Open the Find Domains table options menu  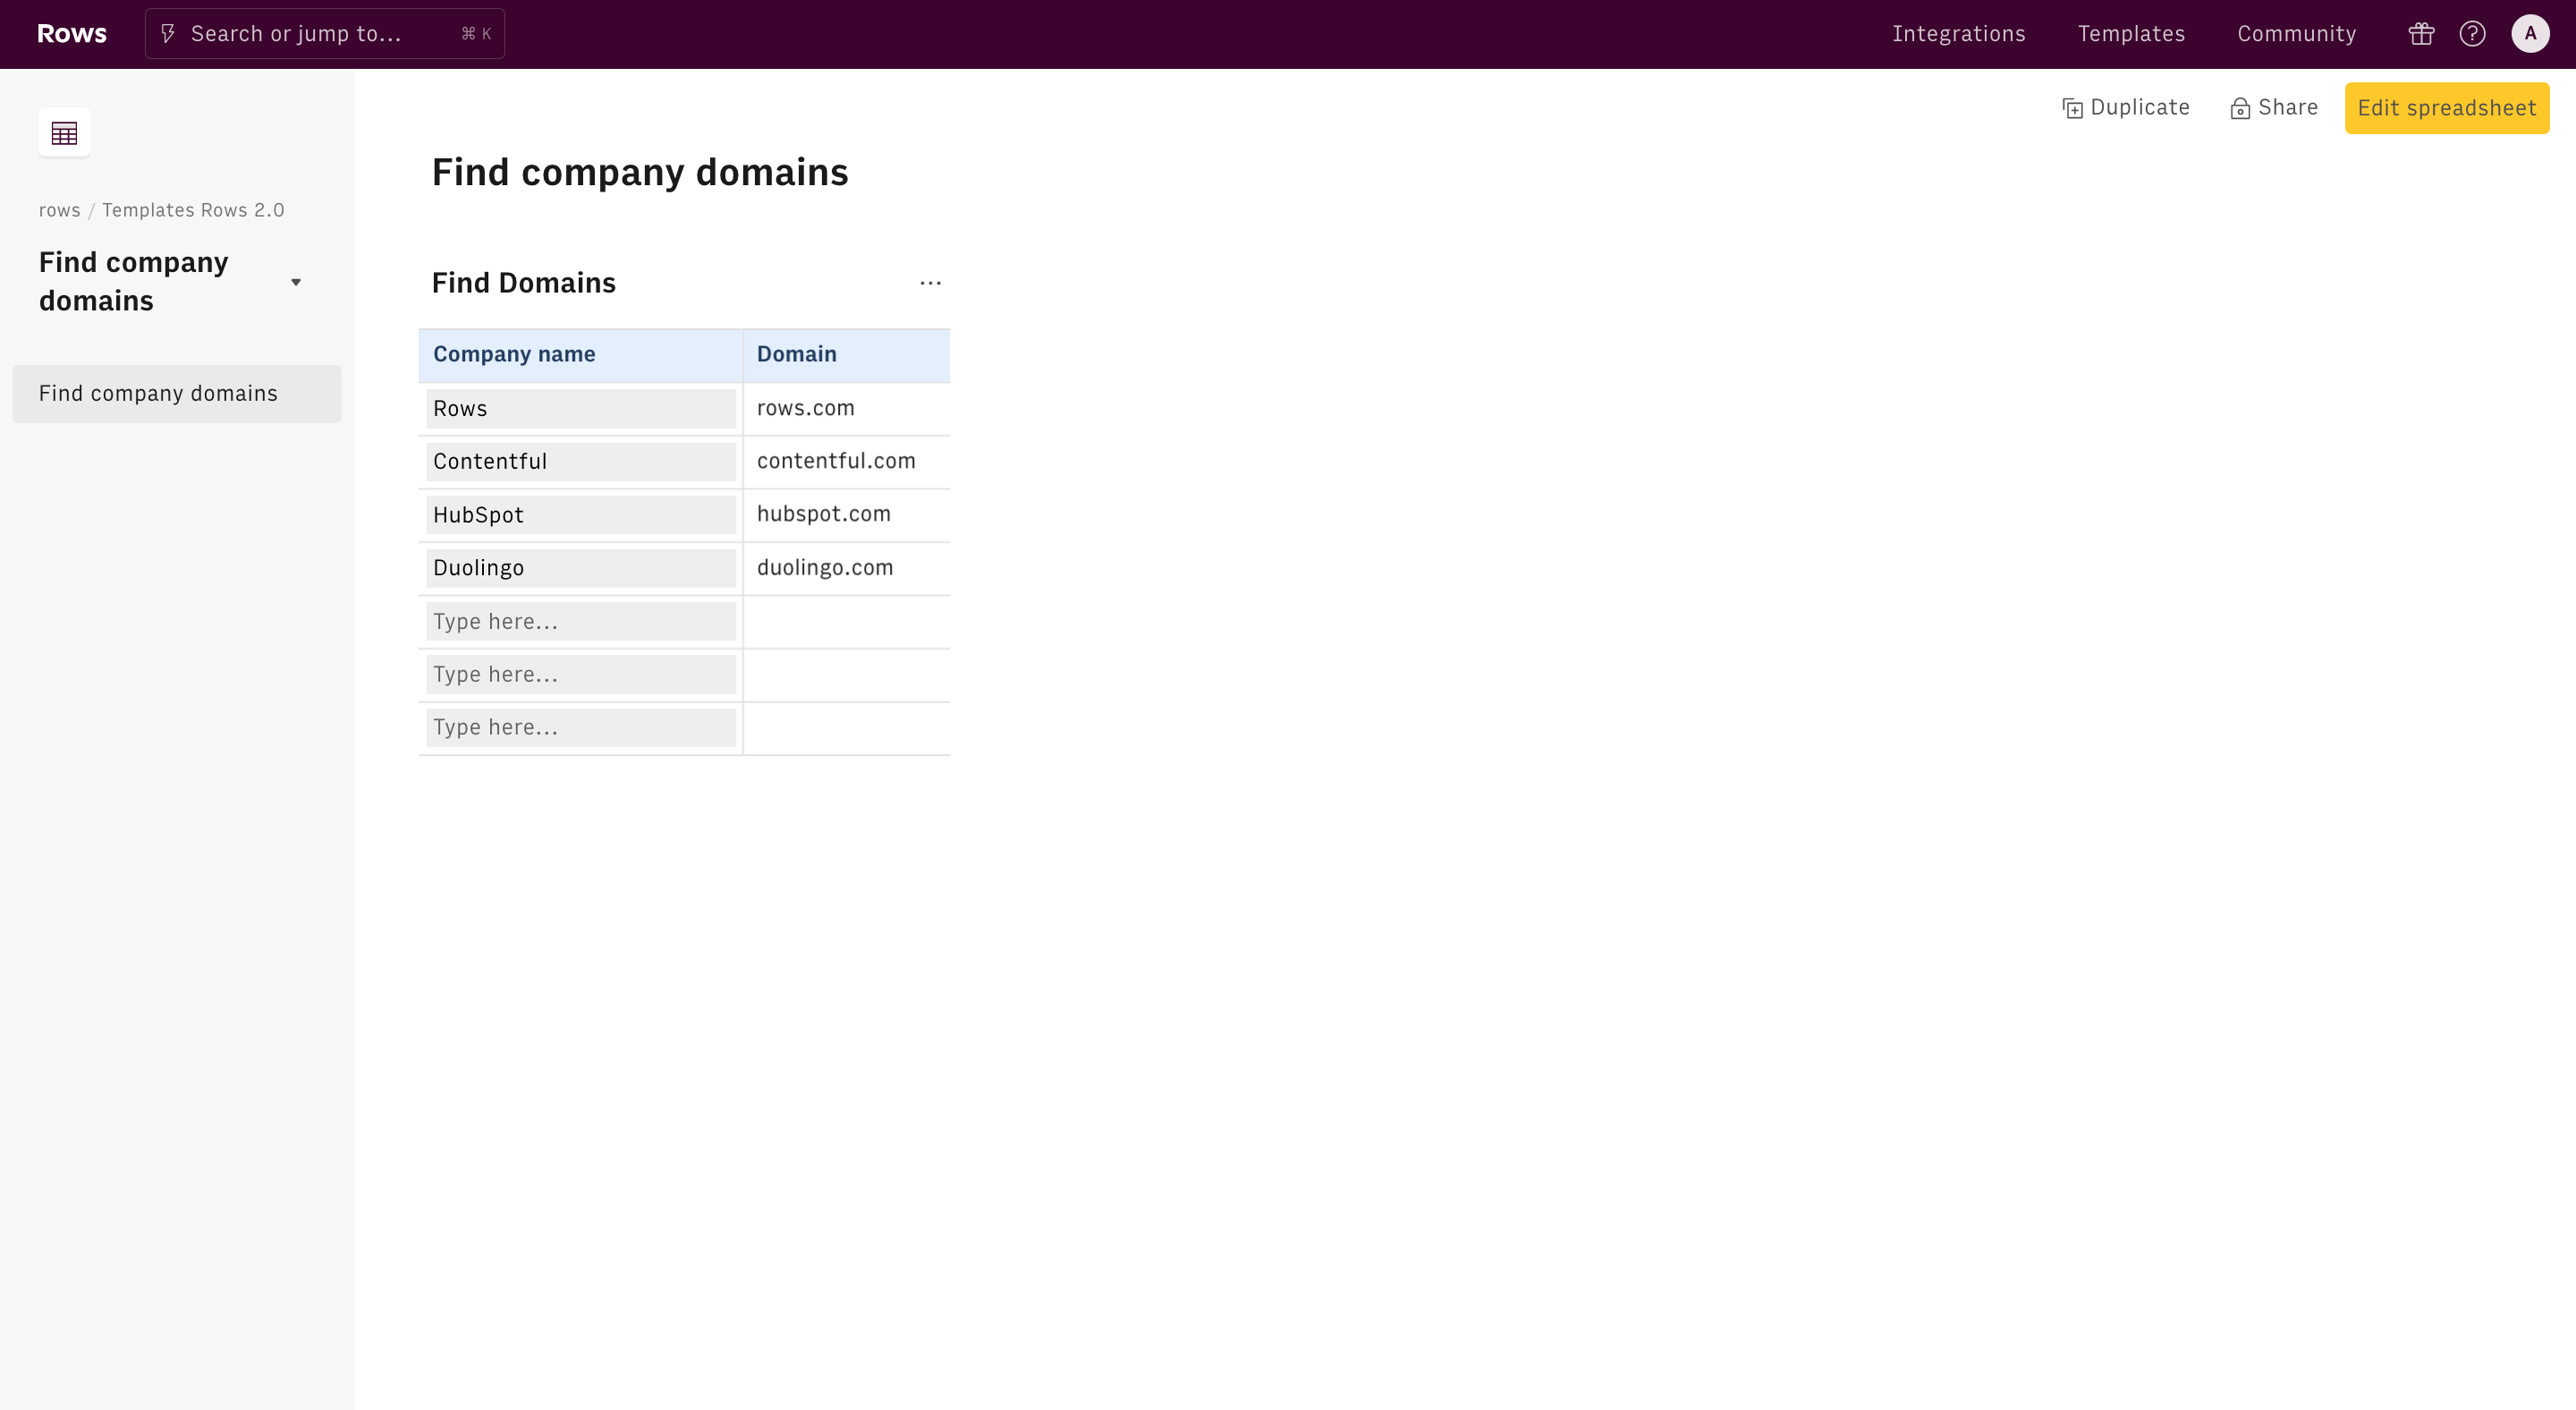[x=930, y=283]
